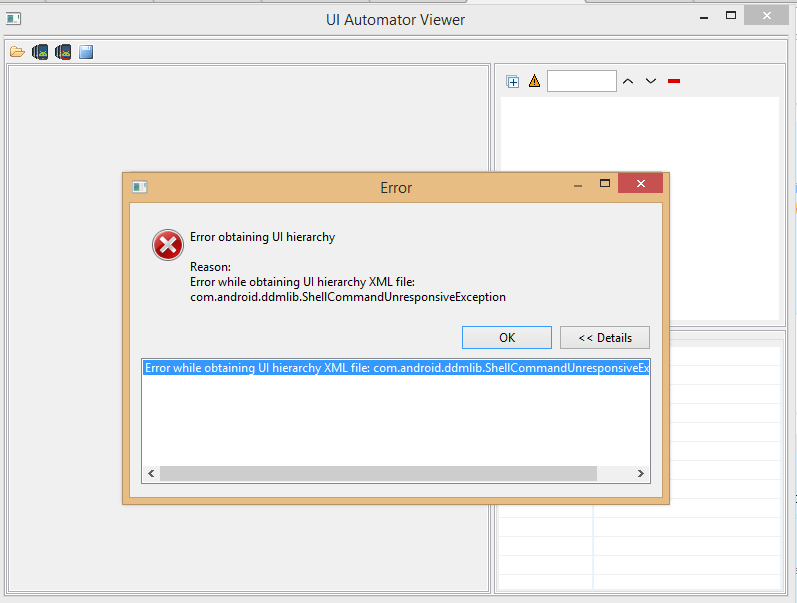
Task: Go to the previous search result using the up arrow
Action: (x=628, y=81)
